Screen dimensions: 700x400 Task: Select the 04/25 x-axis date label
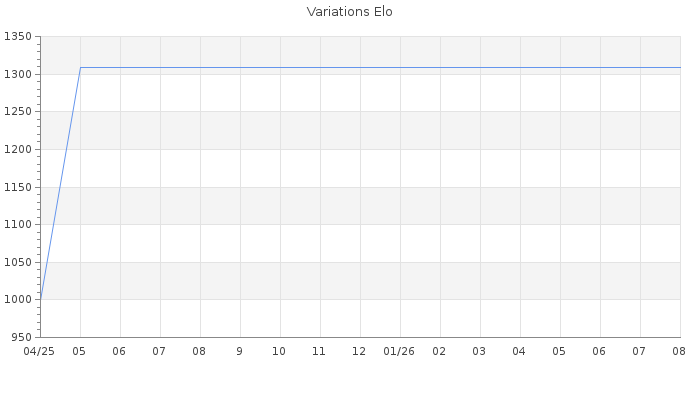[39, 352]
